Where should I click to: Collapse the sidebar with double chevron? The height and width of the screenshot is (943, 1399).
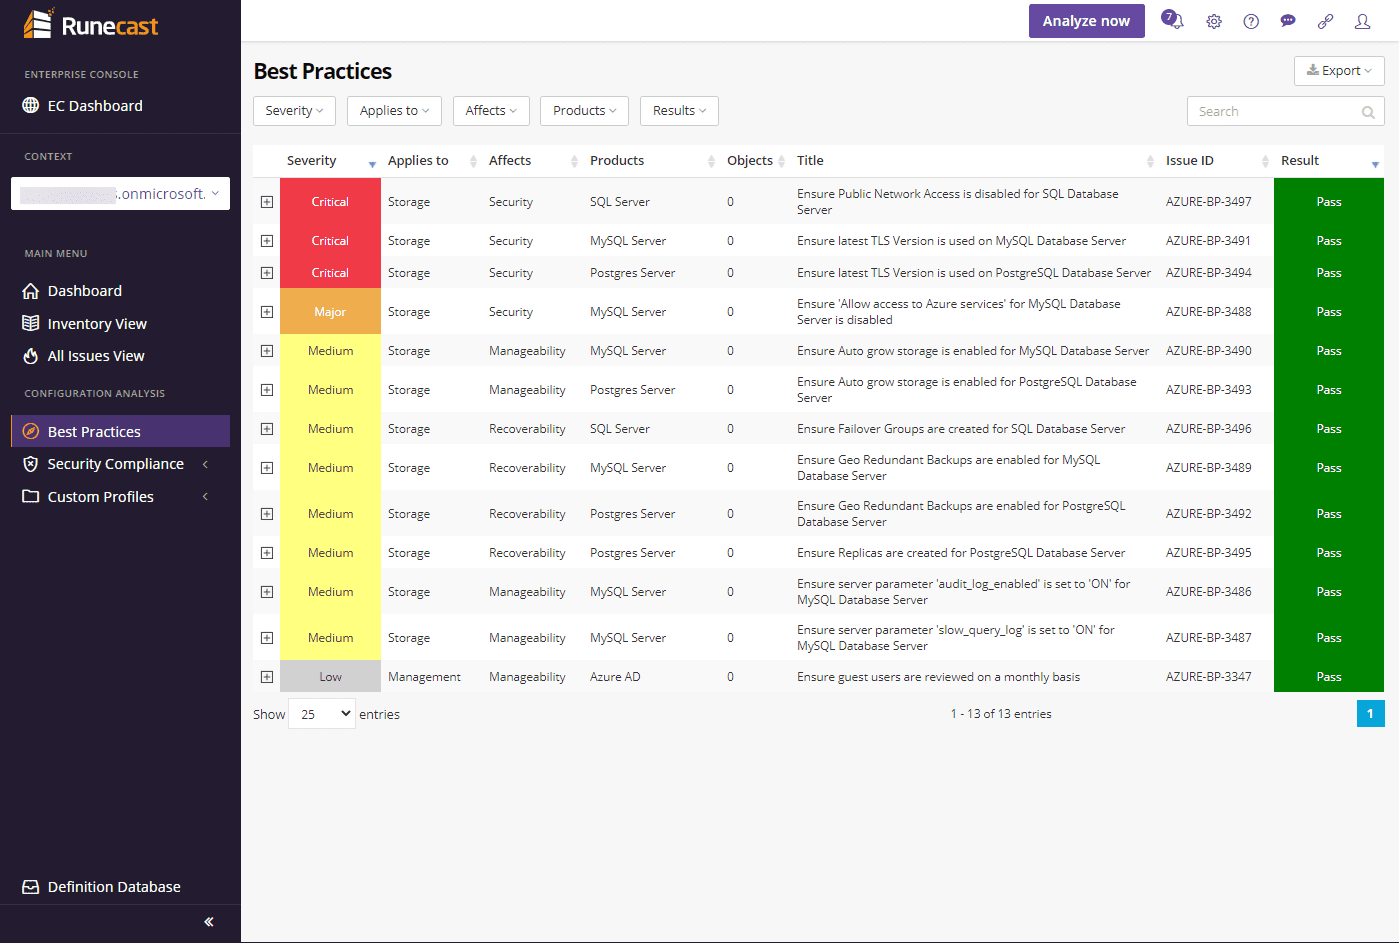coord(209,922)
